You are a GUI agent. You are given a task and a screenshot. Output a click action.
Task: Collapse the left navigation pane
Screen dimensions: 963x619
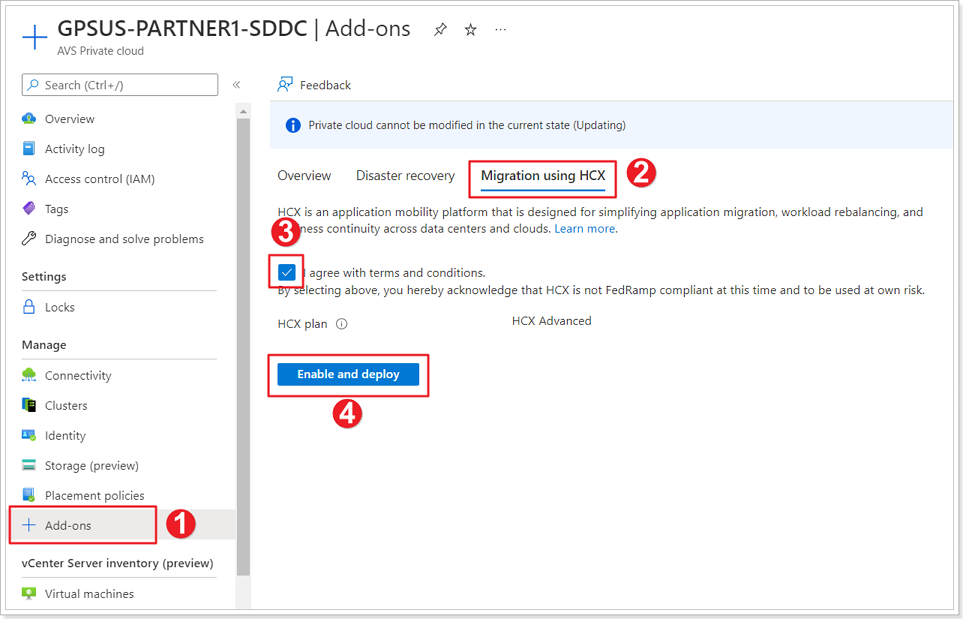[236, 84]
